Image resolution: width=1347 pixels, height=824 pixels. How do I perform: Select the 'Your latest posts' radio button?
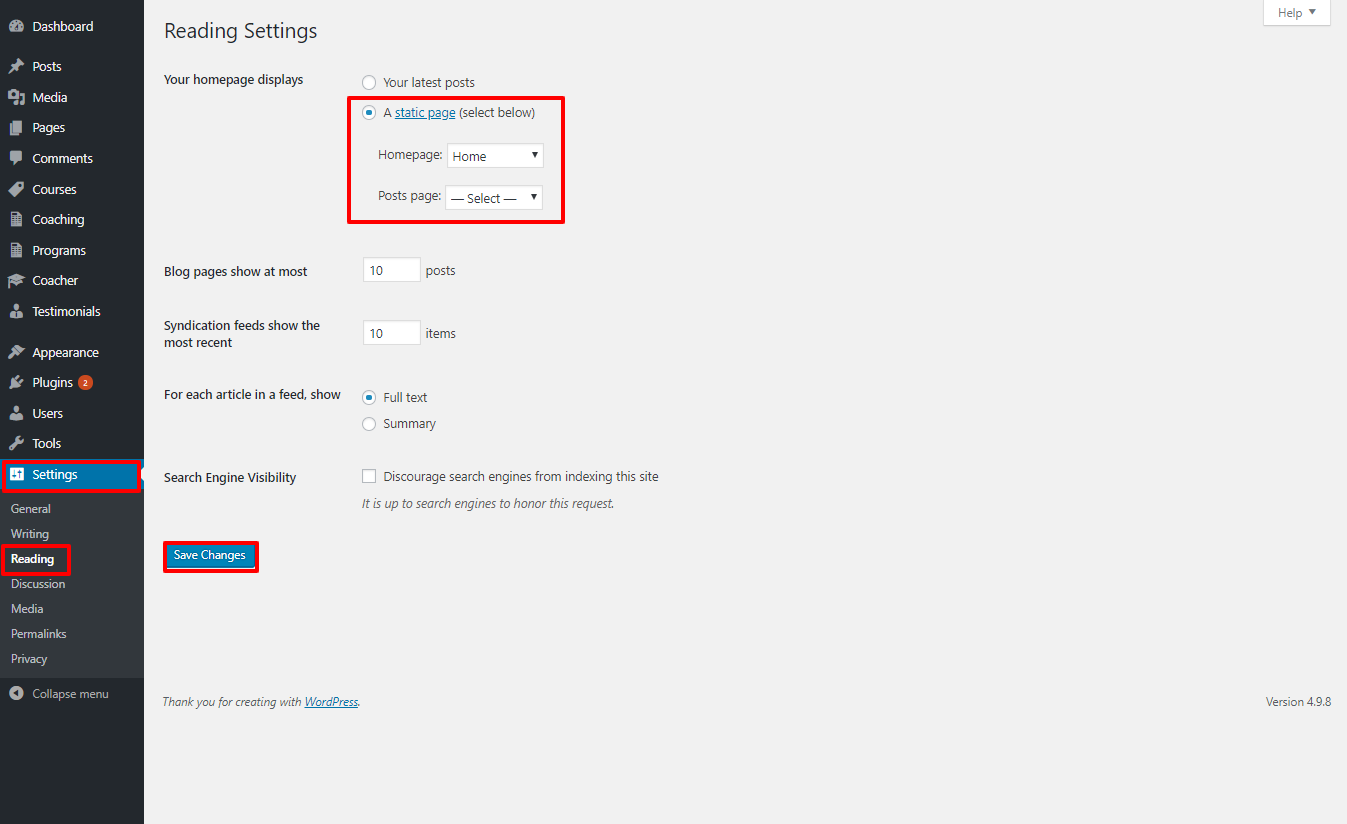click(x=370, y=83)
